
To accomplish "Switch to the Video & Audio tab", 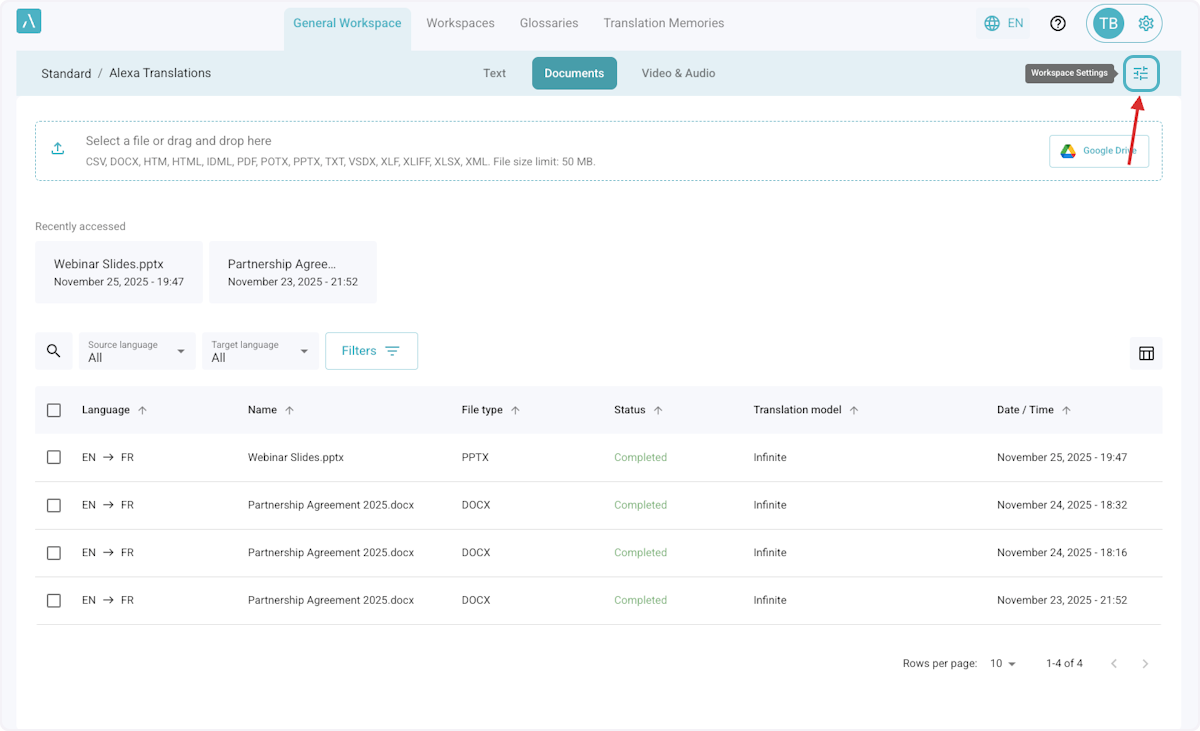I will click(x=678, y=73).
